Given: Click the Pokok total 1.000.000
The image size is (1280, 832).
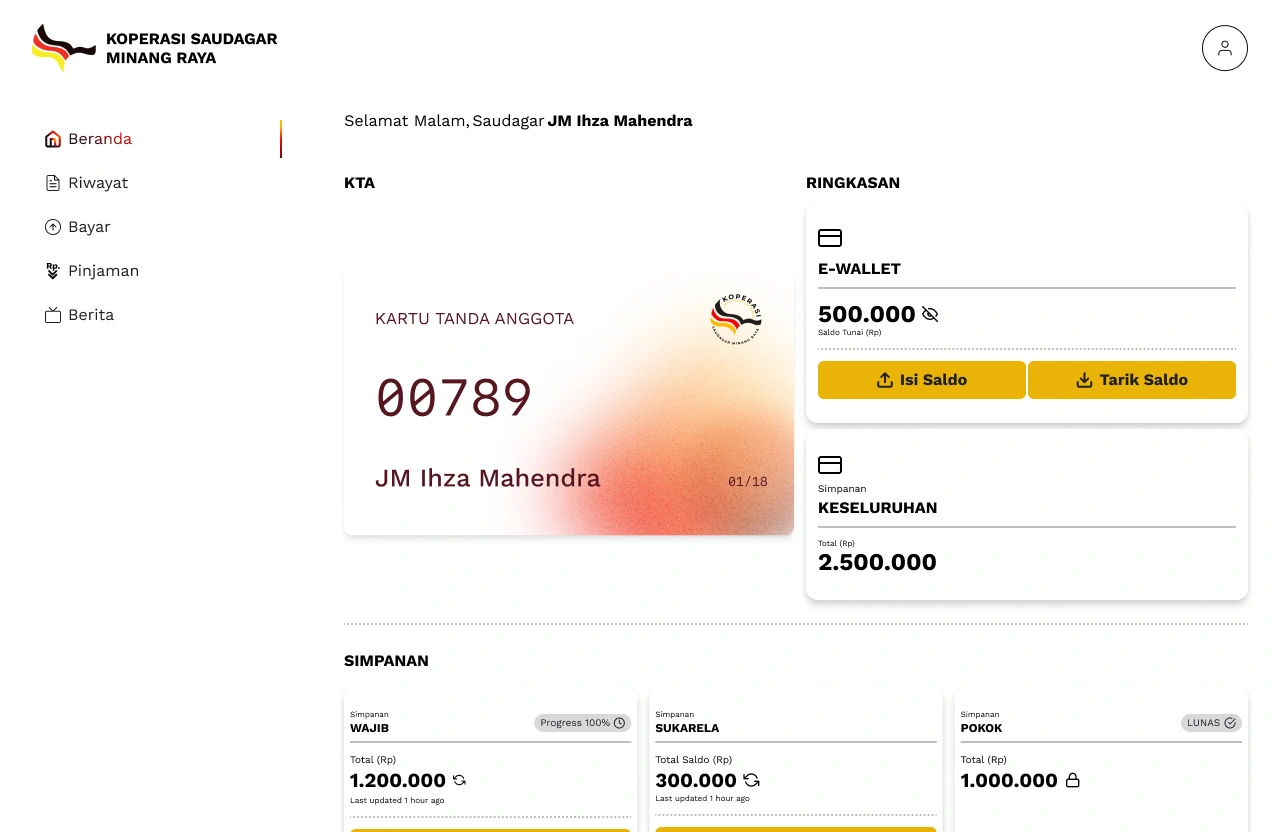Looking at the screenshot, I should pos(1009,781).
